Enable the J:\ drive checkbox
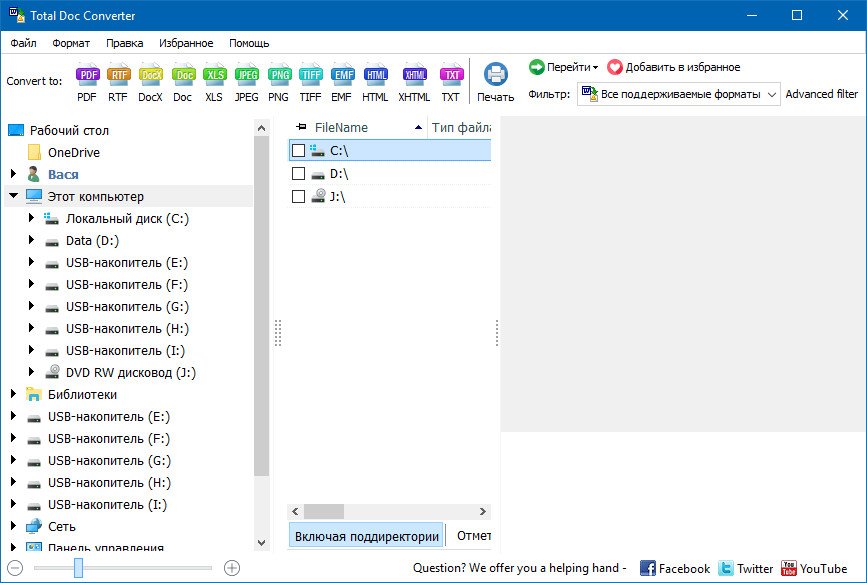The height and width of the screenshot is (583, 867). pos(298,197)
